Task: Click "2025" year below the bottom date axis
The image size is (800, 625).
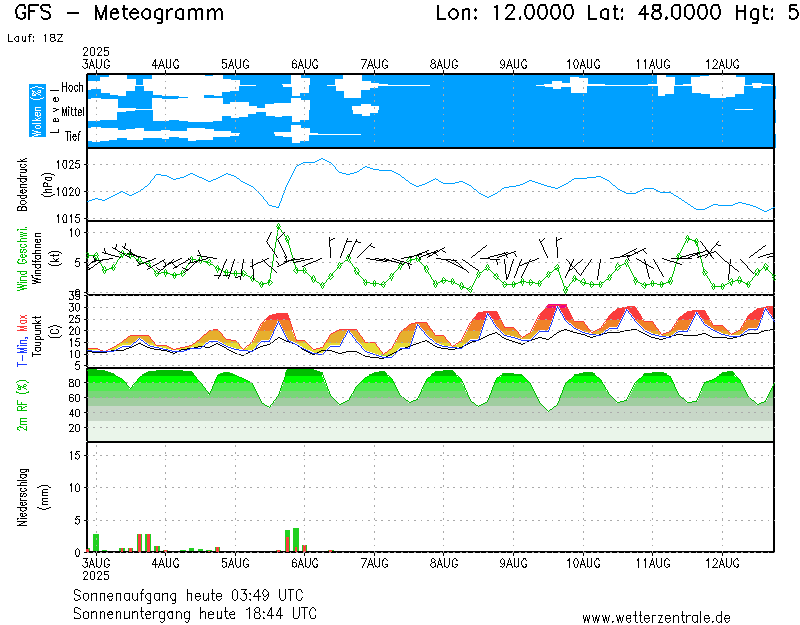Action: click(96, 576)
